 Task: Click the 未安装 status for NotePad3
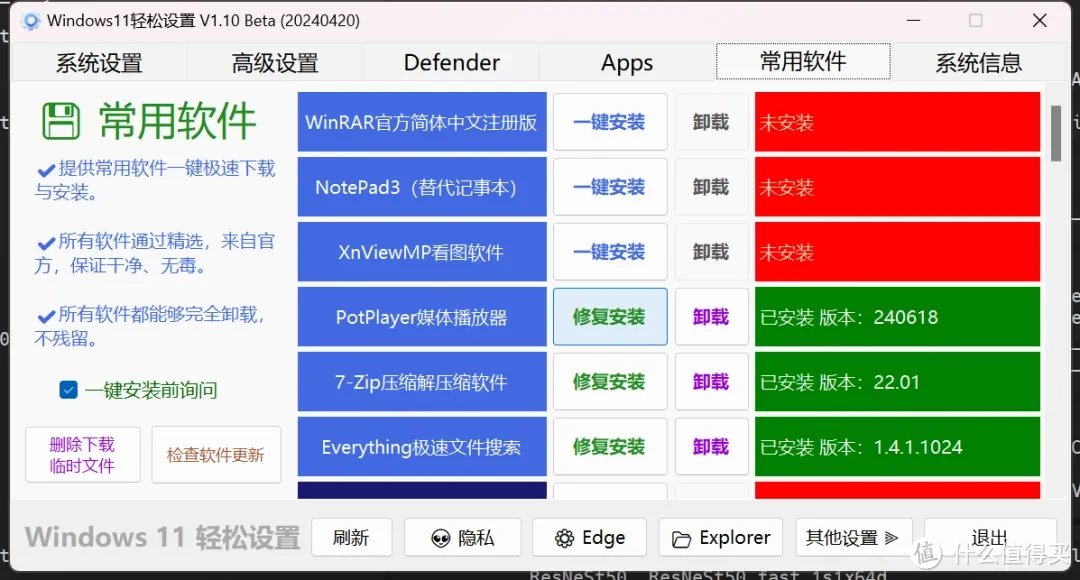[x=897, y=187]
